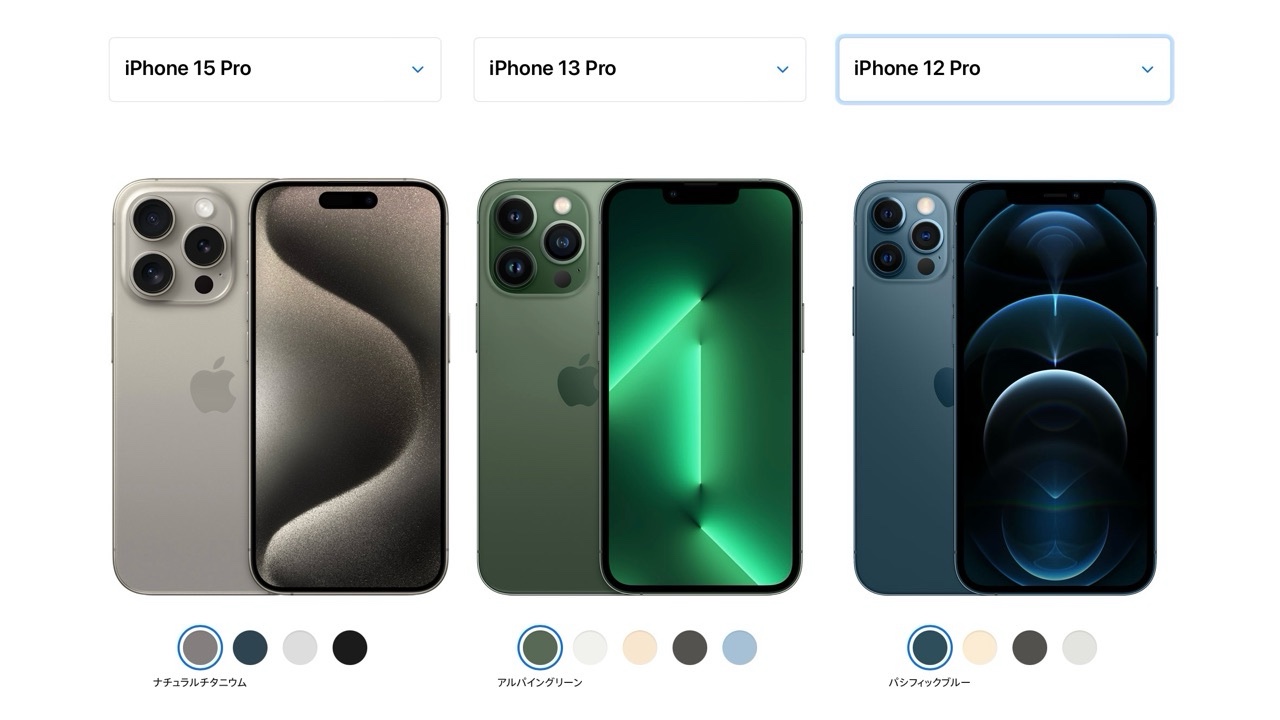Choose sierra blue swatch for iPhone 13 Pro

[740, 648]
